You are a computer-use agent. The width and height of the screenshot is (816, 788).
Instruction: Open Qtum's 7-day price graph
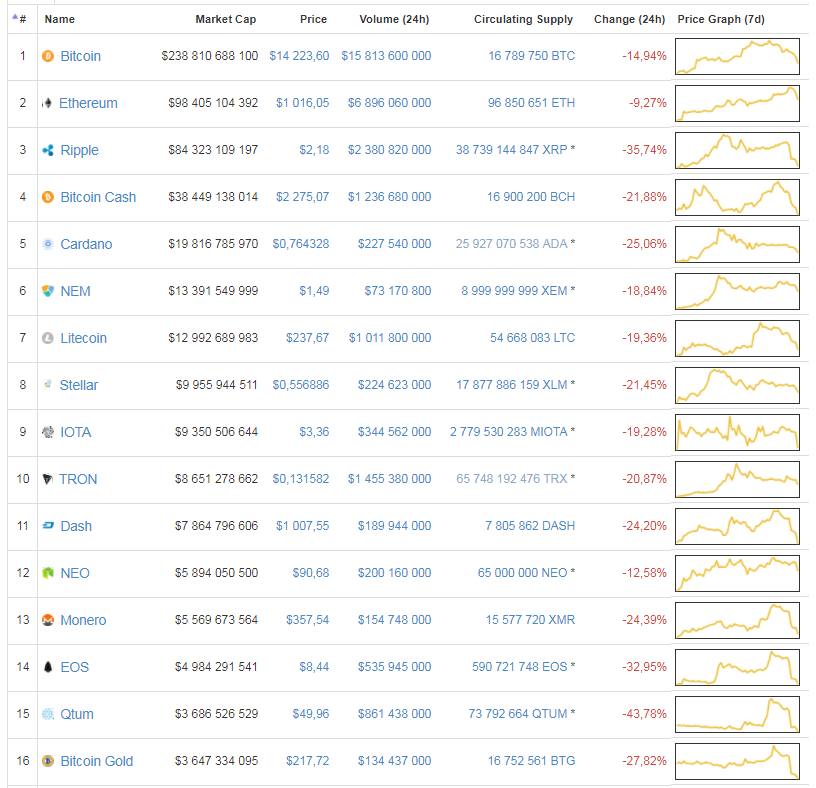[x=737, y=714]
